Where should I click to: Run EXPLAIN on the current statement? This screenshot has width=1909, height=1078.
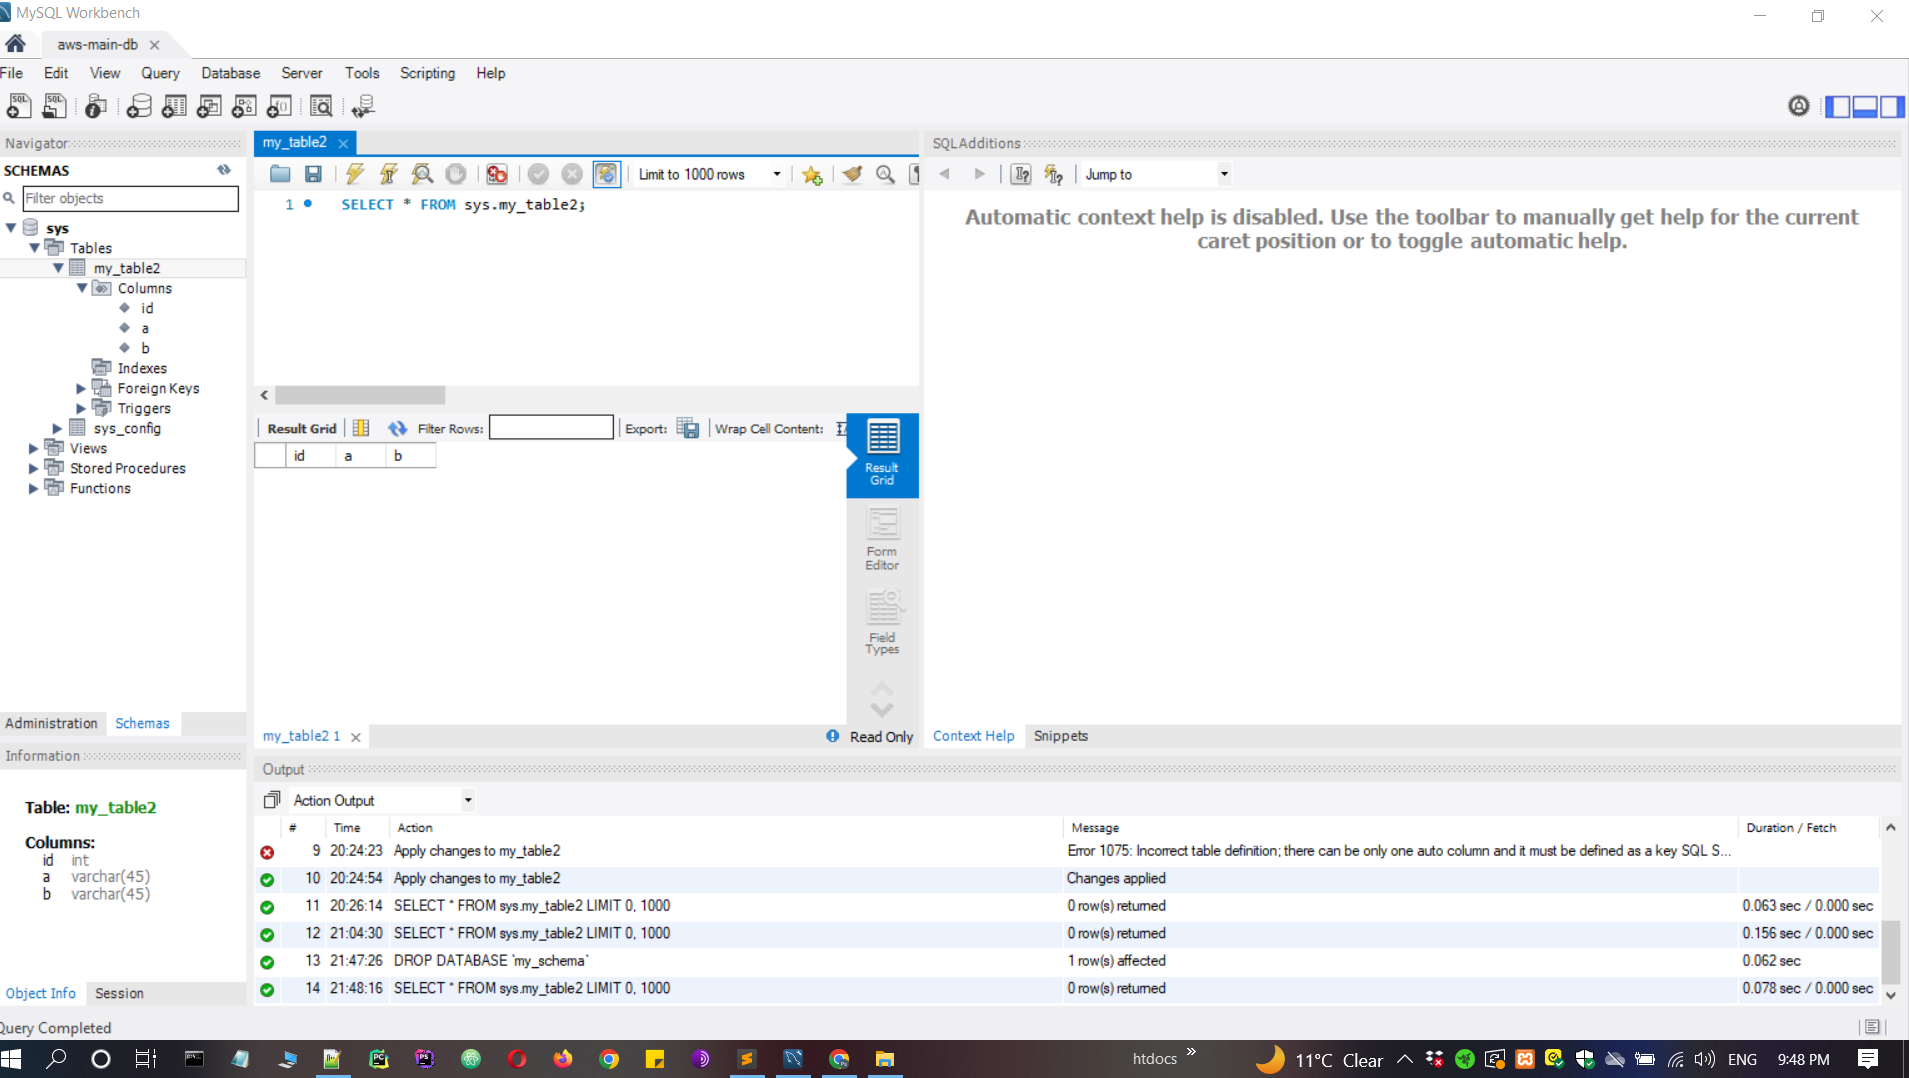pos(423,174)
